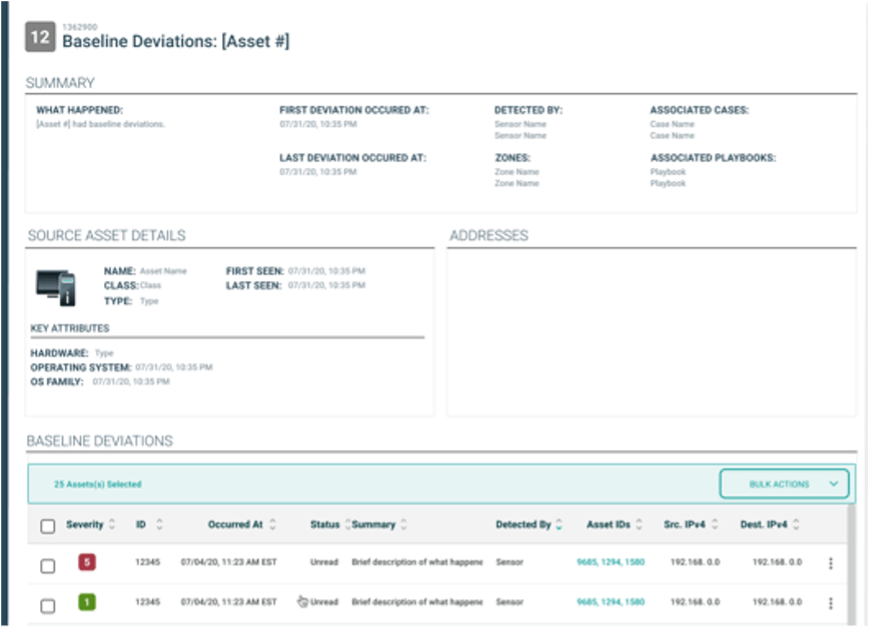Click source IP in severity 1 row
This screenshot has height=629, width=870.
[x=695, y=602]
